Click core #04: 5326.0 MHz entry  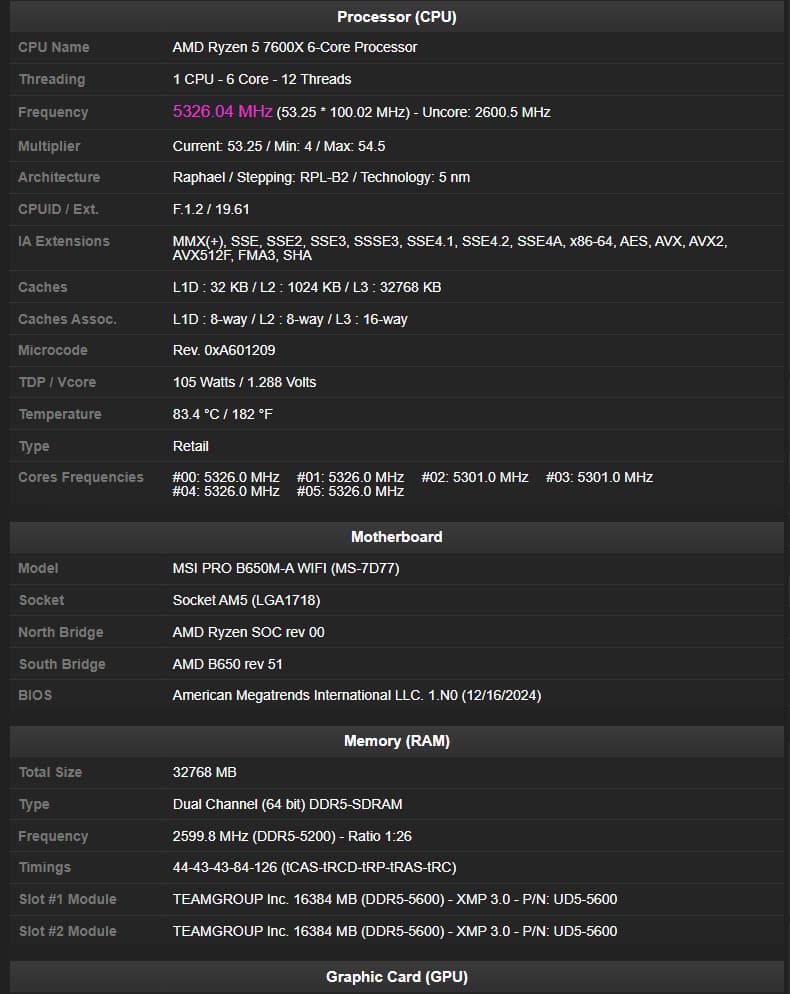pos(226,491)
